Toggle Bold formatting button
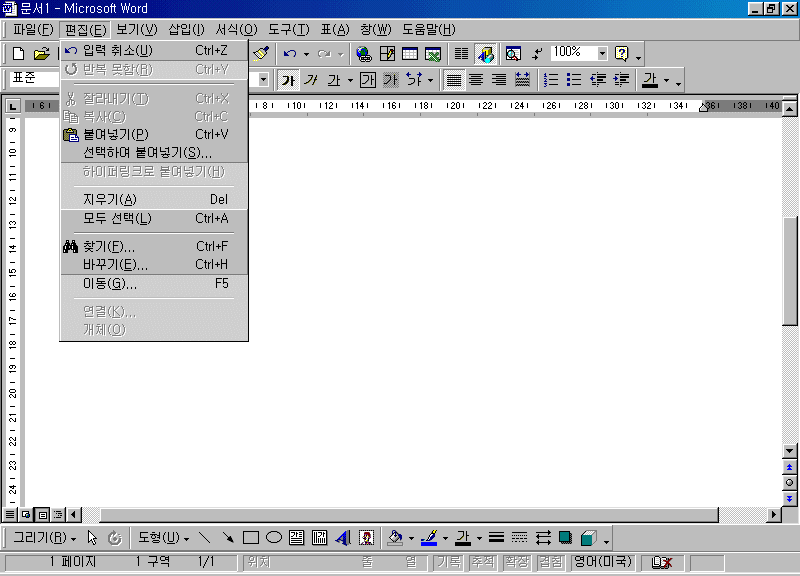Viewport: 800px width, 576px height. coord(288,80)
